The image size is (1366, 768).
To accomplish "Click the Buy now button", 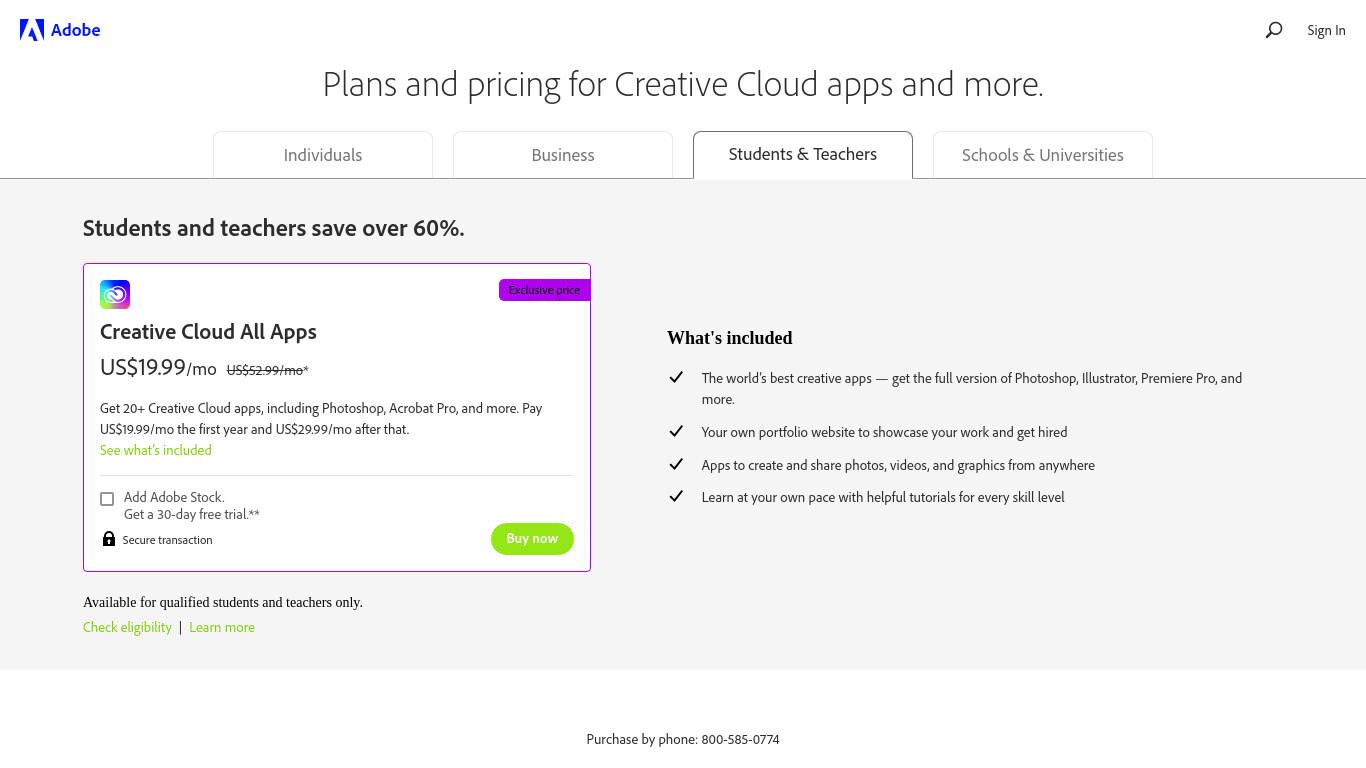I will 532,539.
